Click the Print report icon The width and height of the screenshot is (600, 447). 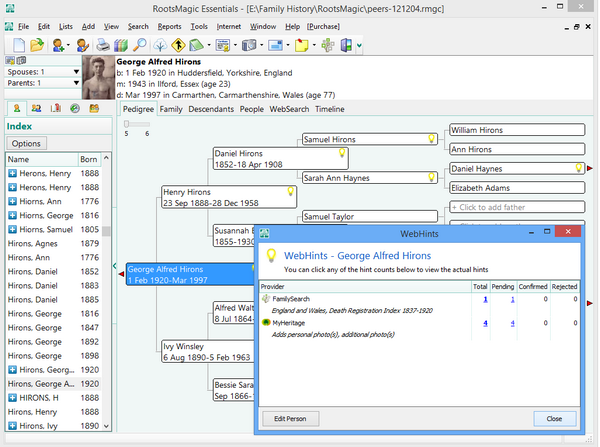point(102,45)
